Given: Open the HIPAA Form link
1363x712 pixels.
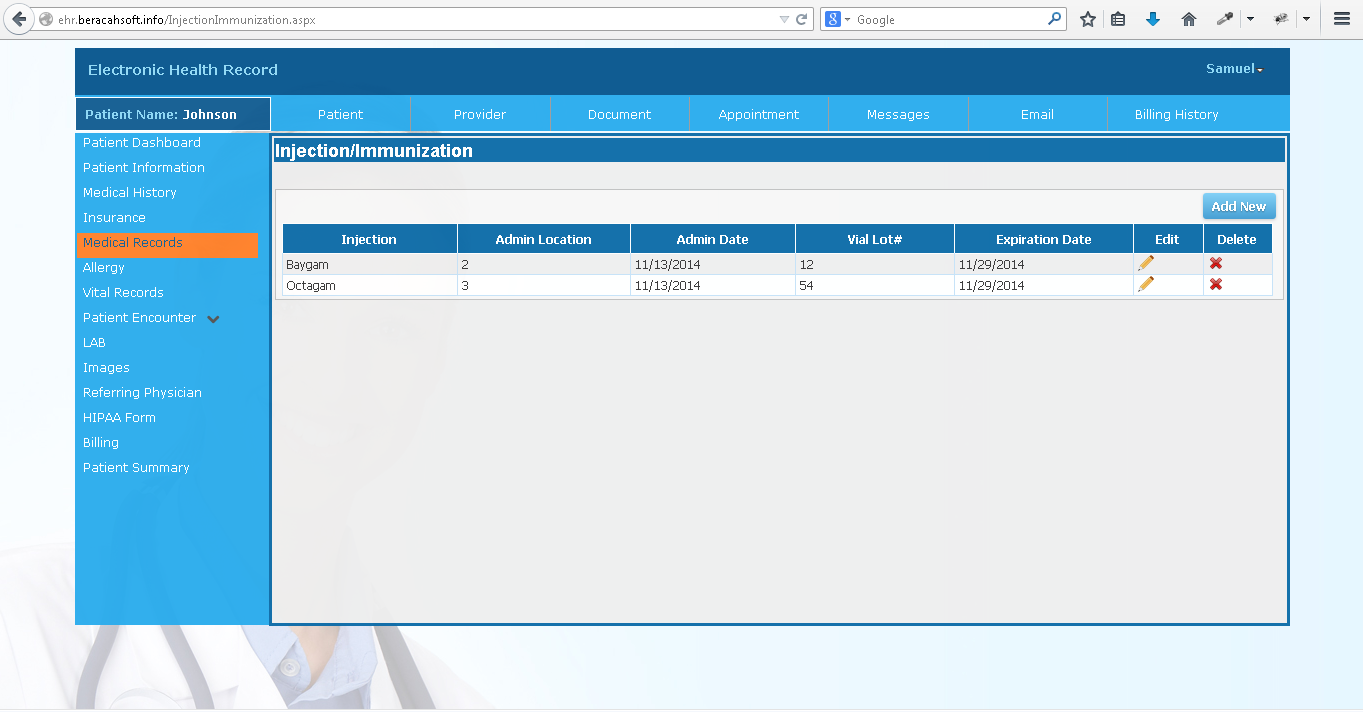Looking at the screenshot, I should tap(119, 418).
